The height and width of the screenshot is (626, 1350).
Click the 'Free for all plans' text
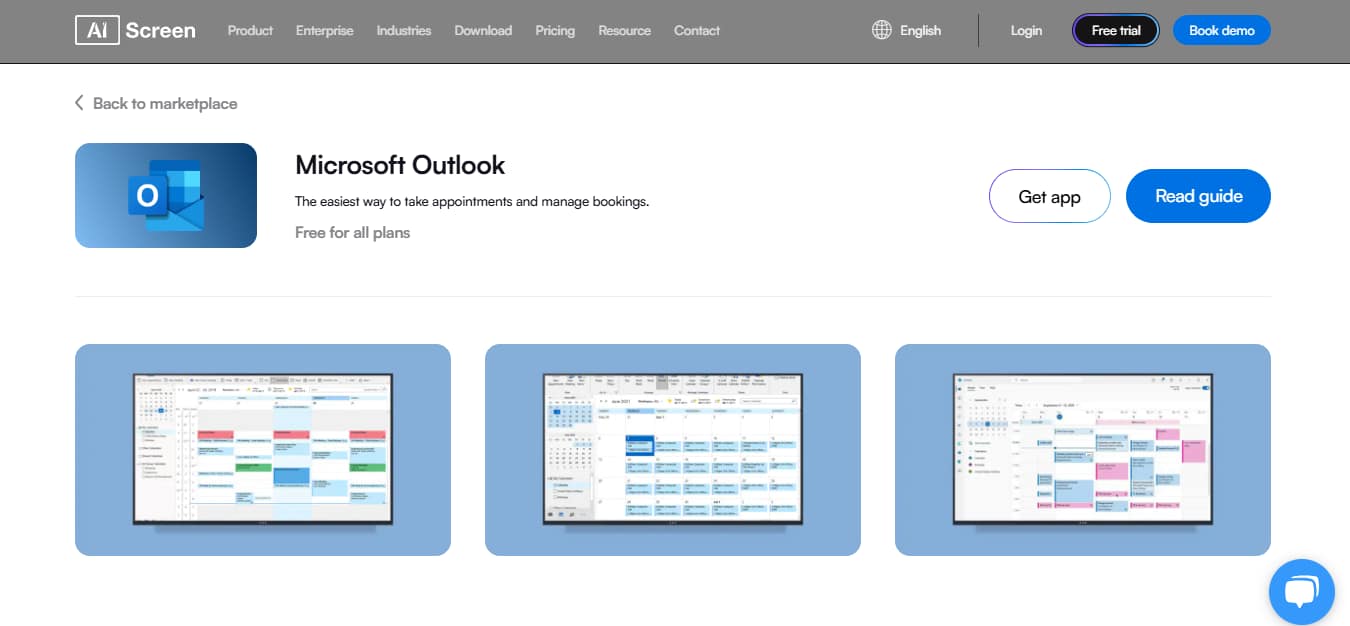coord(352,233)
